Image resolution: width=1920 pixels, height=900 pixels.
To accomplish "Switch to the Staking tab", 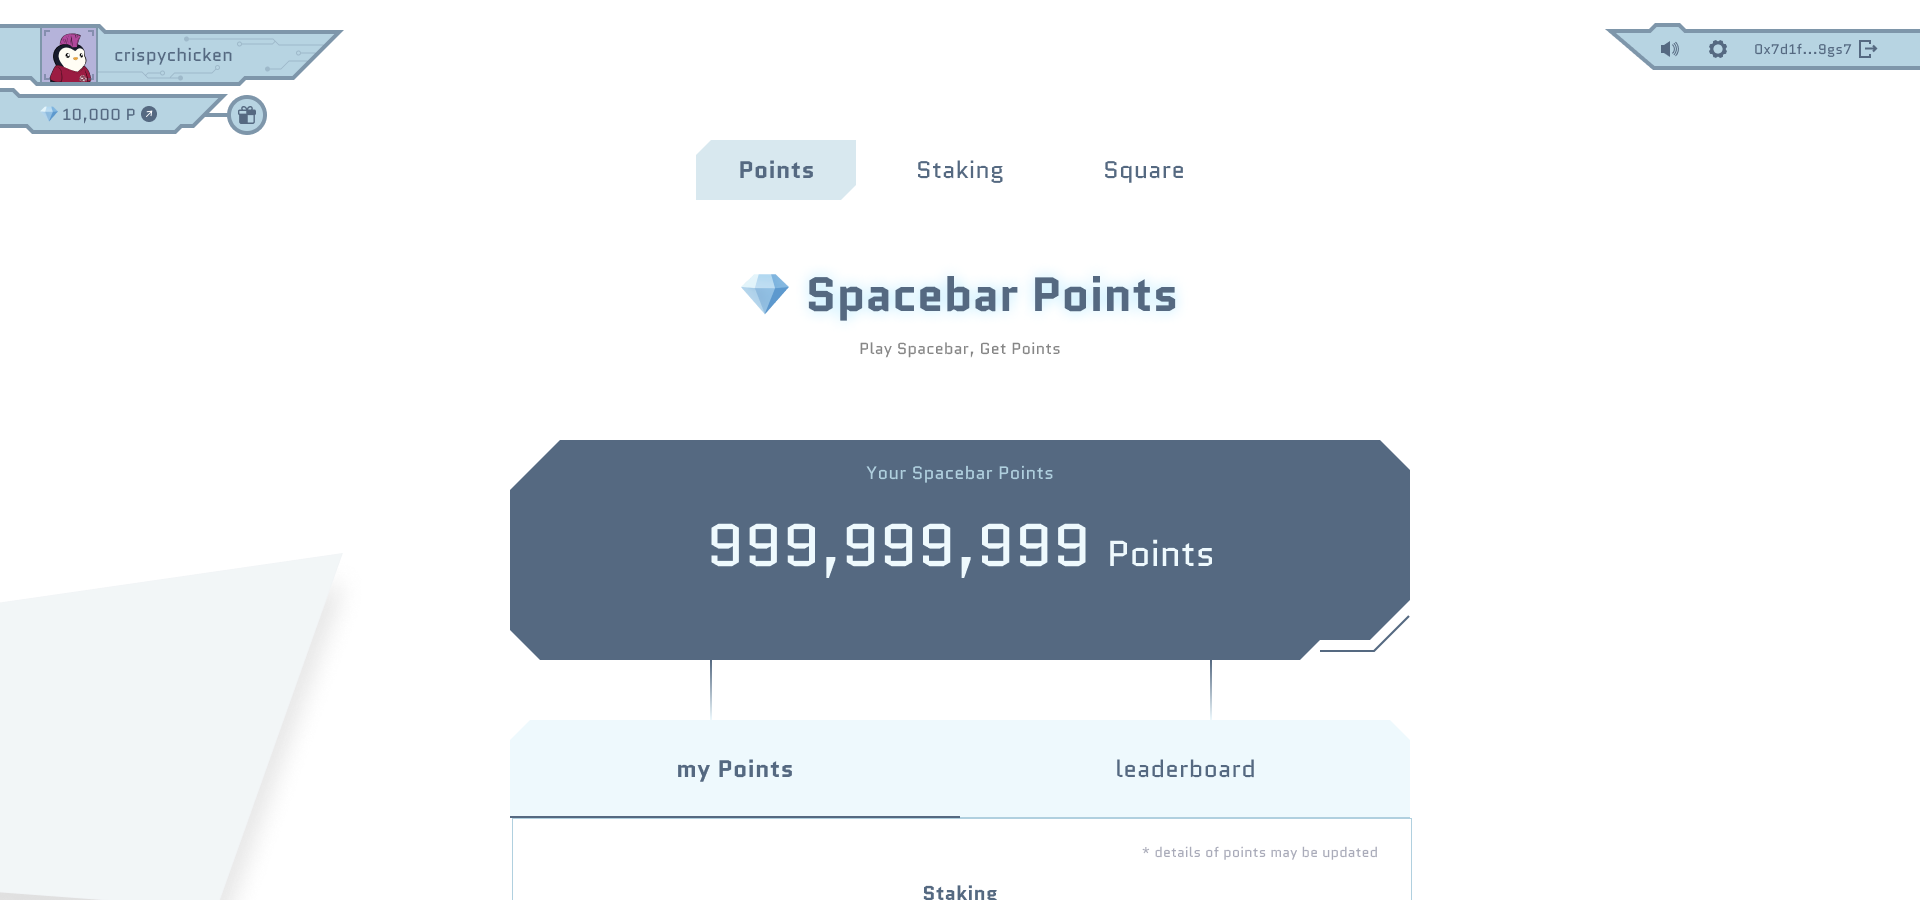I will coord(959,170).
